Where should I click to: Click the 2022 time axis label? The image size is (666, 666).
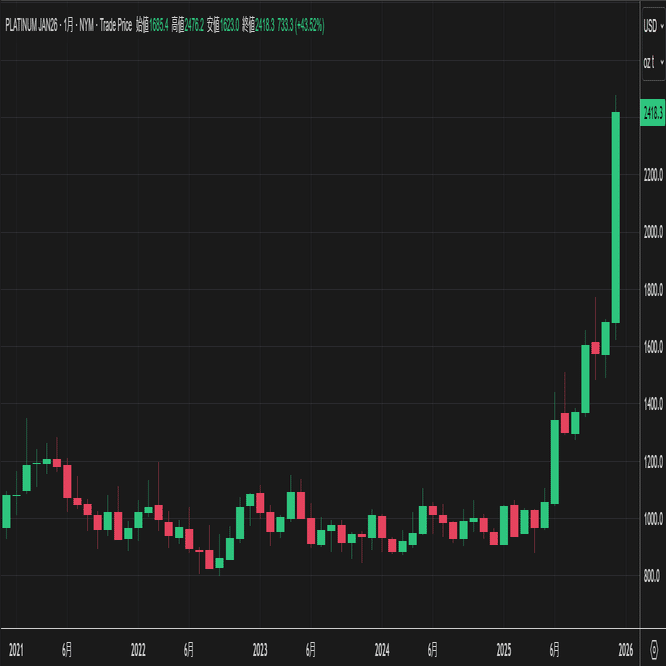[x=138, y=650]
